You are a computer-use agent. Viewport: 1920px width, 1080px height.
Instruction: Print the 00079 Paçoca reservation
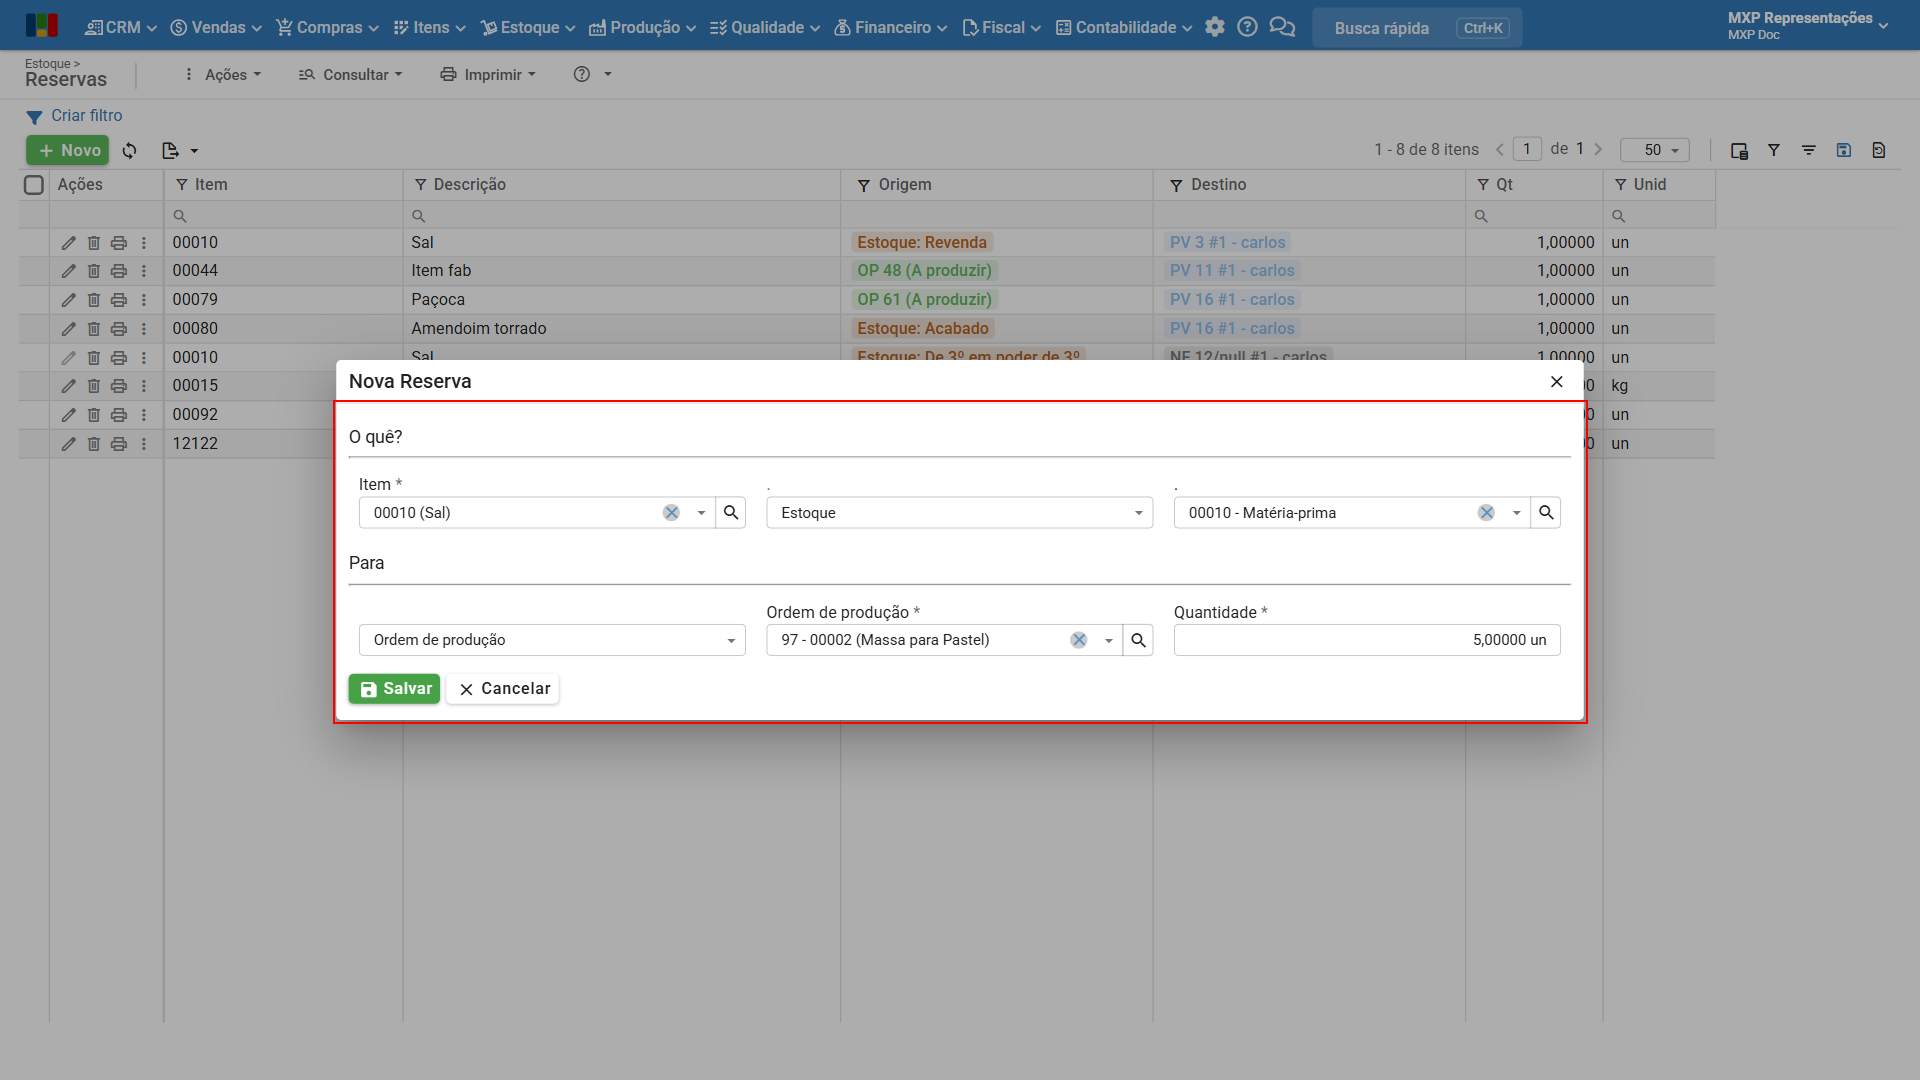[119, 300]
